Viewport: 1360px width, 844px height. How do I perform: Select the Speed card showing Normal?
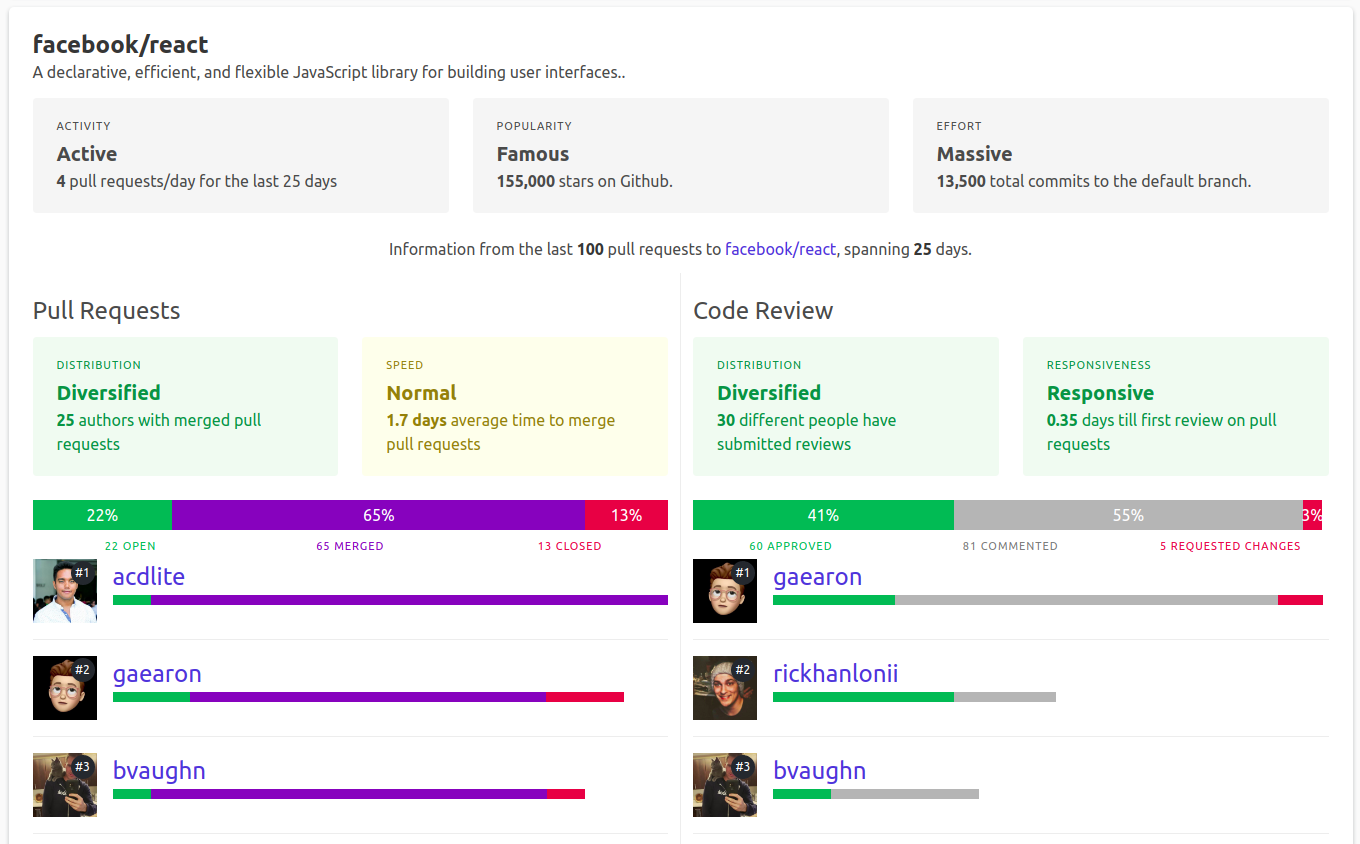(514, 406)
